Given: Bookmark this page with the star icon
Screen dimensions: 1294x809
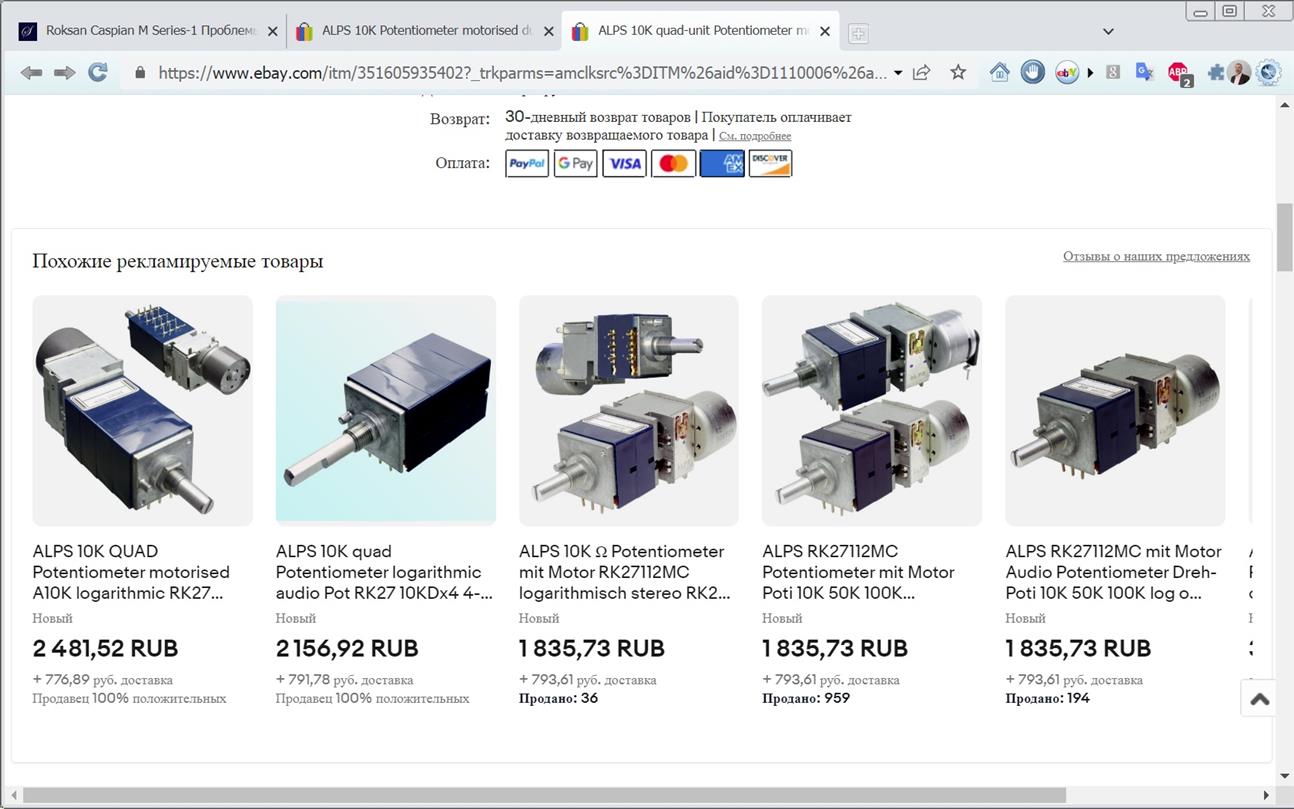Looking at the screenshot, I should (958, 72).
